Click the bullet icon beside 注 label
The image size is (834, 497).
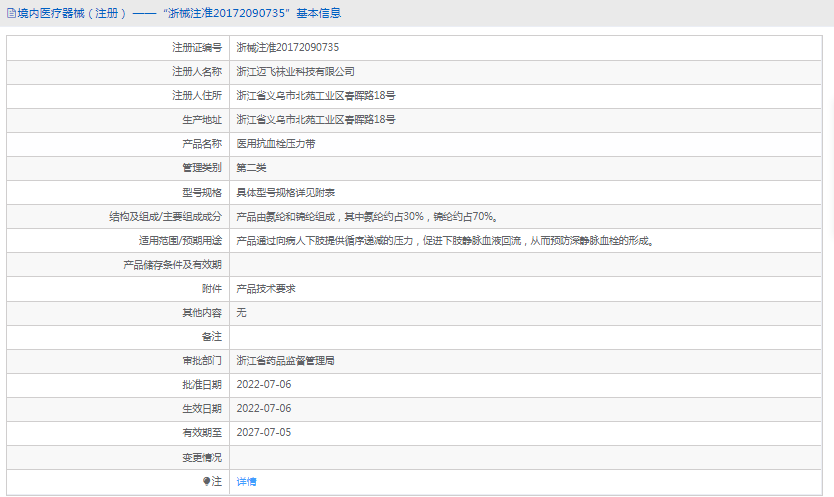[206, 481]
